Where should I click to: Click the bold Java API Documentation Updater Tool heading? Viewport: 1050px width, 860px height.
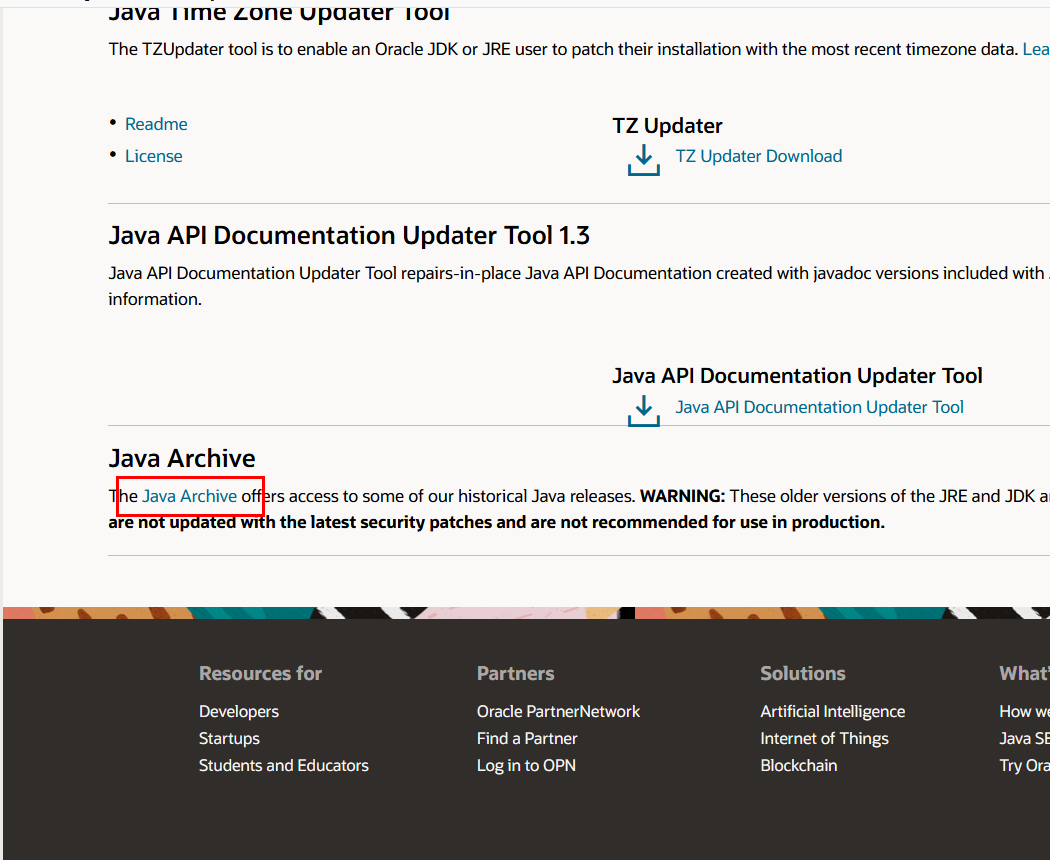[x=798, y=376]
